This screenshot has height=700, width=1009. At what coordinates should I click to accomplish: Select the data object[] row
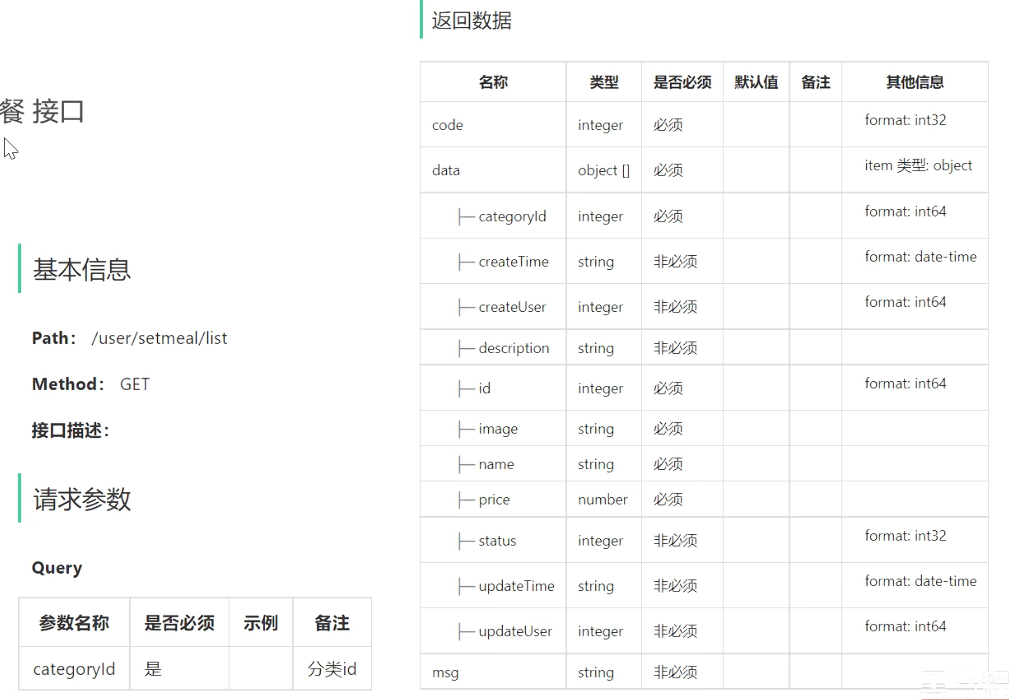click(446, 170)
